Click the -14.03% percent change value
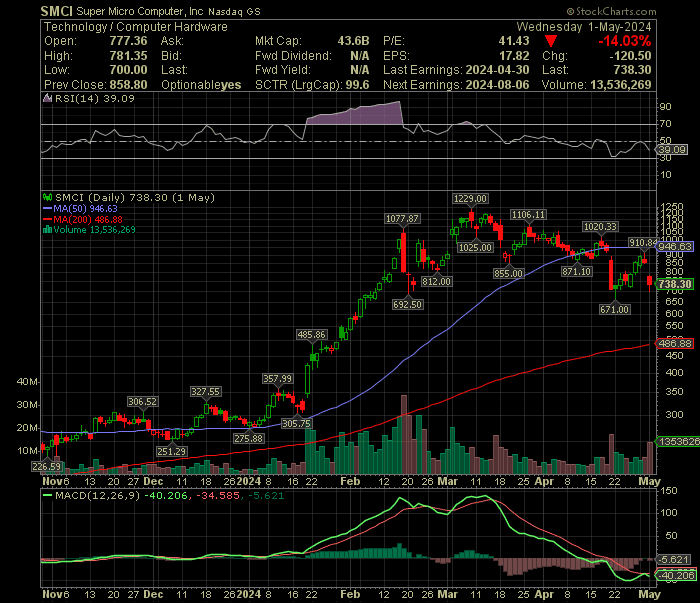 pyautogui.click(x=625, y=41)
